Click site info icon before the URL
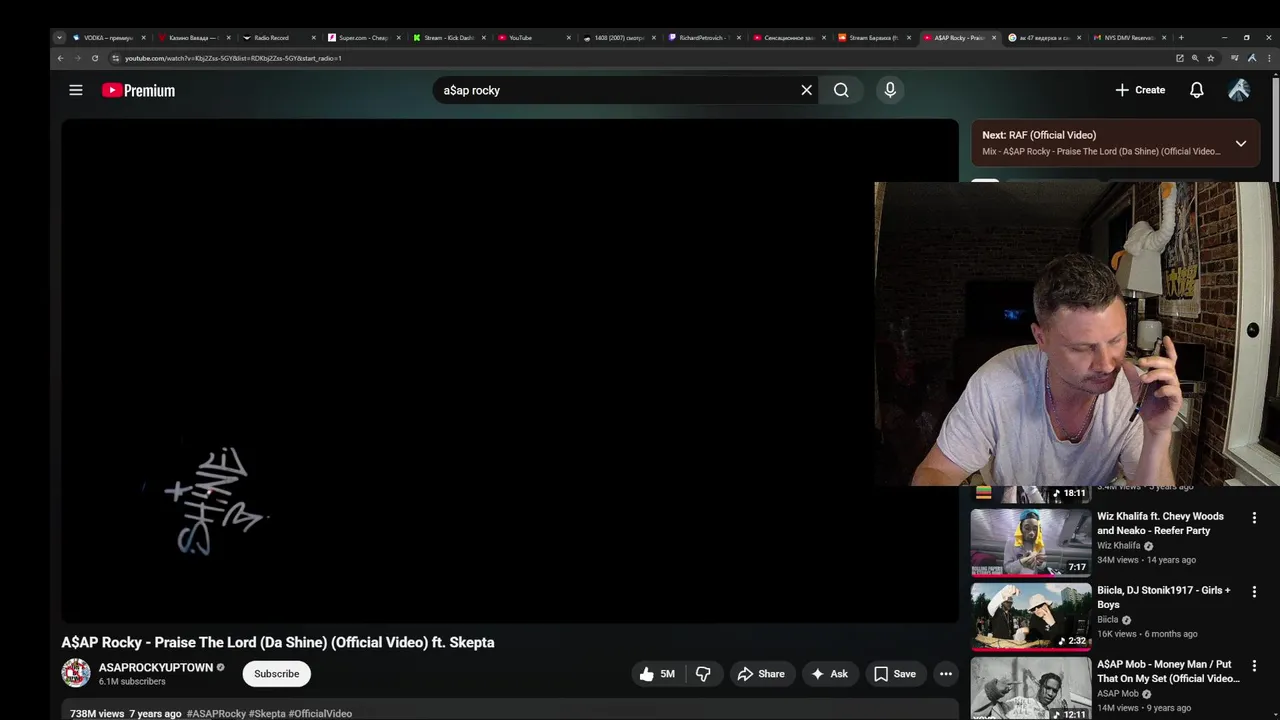Screen dimensions: 1280x720 pos(115,58)
